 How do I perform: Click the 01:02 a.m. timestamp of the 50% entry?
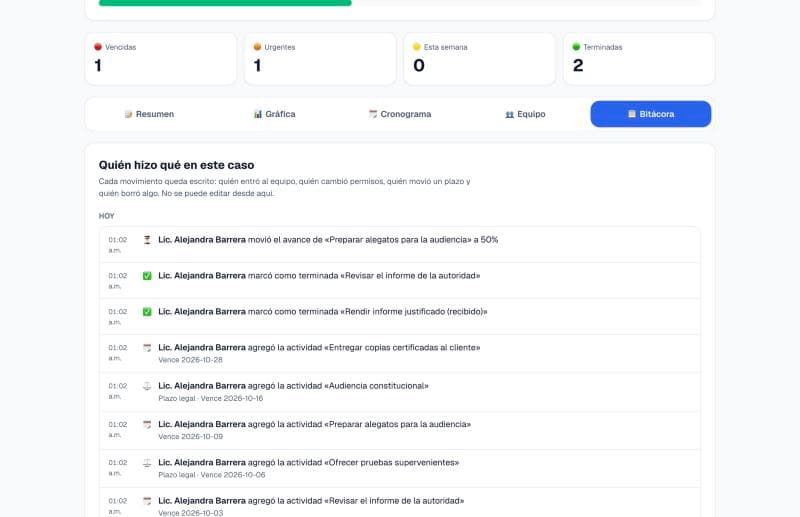pyautogui.click(x=117, y=245)
